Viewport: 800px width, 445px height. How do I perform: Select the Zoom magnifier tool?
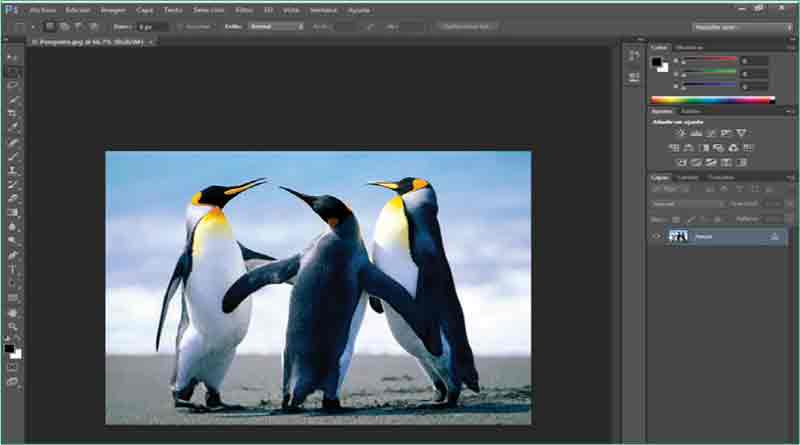coord(13,326)
